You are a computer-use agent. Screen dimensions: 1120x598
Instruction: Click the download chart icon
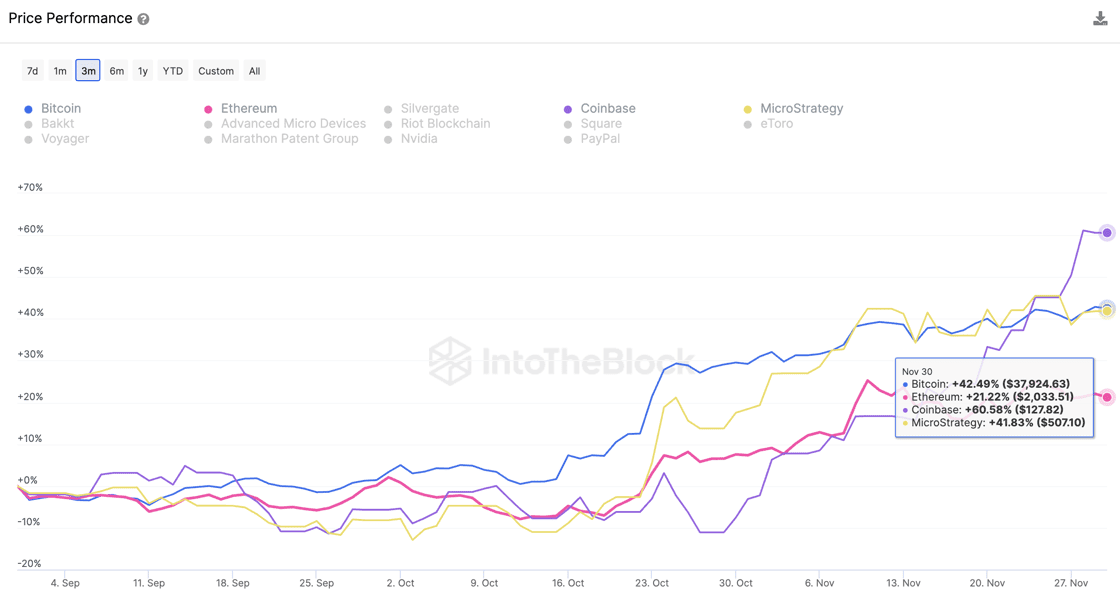tap(1100, 18)
